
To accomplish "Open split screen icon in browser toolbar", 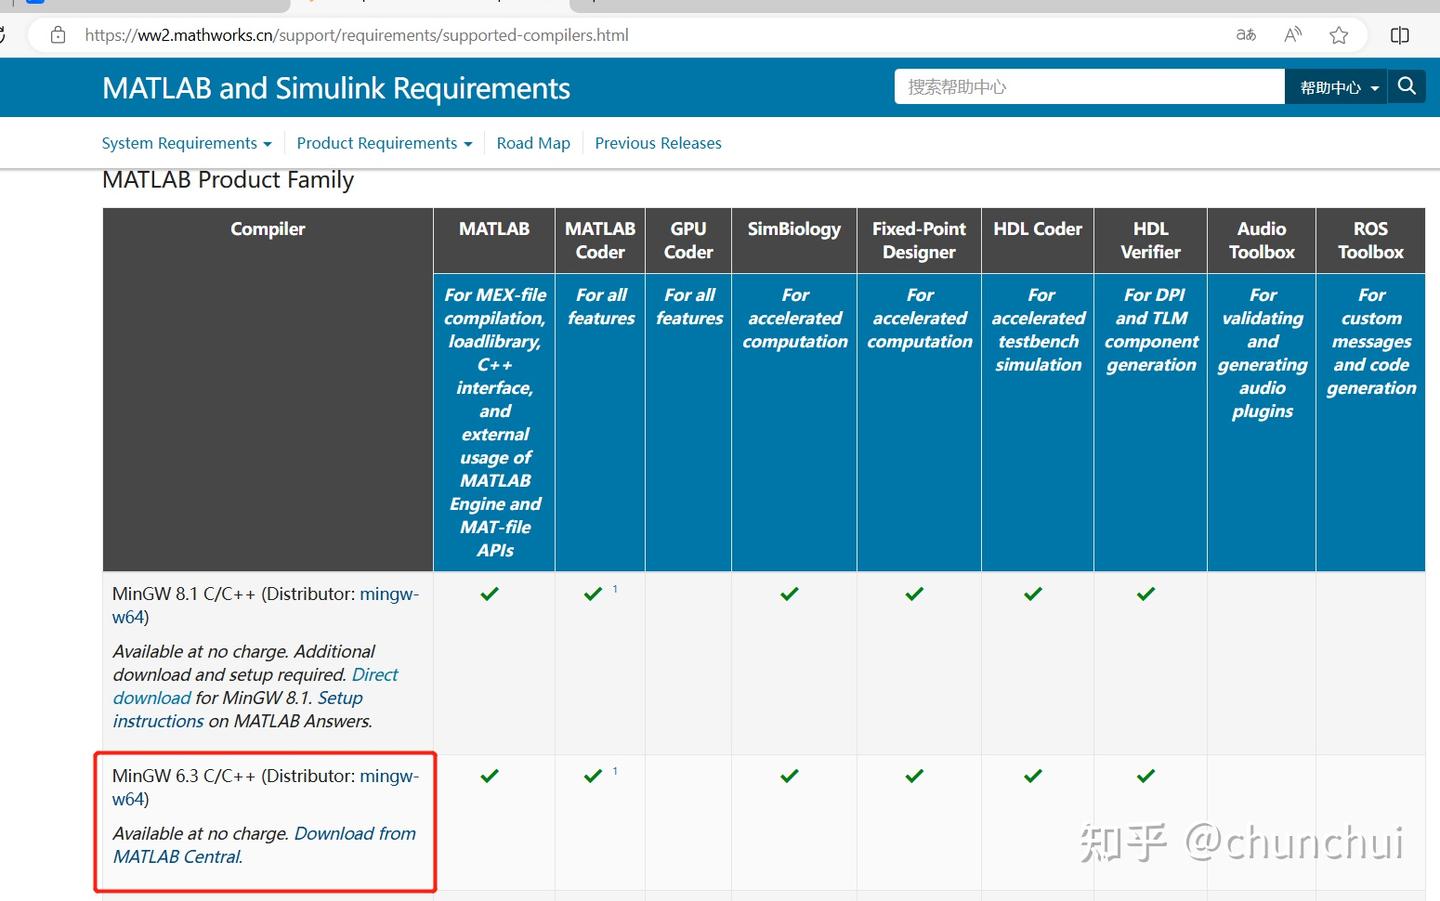I will click(x=1400, y=35).
